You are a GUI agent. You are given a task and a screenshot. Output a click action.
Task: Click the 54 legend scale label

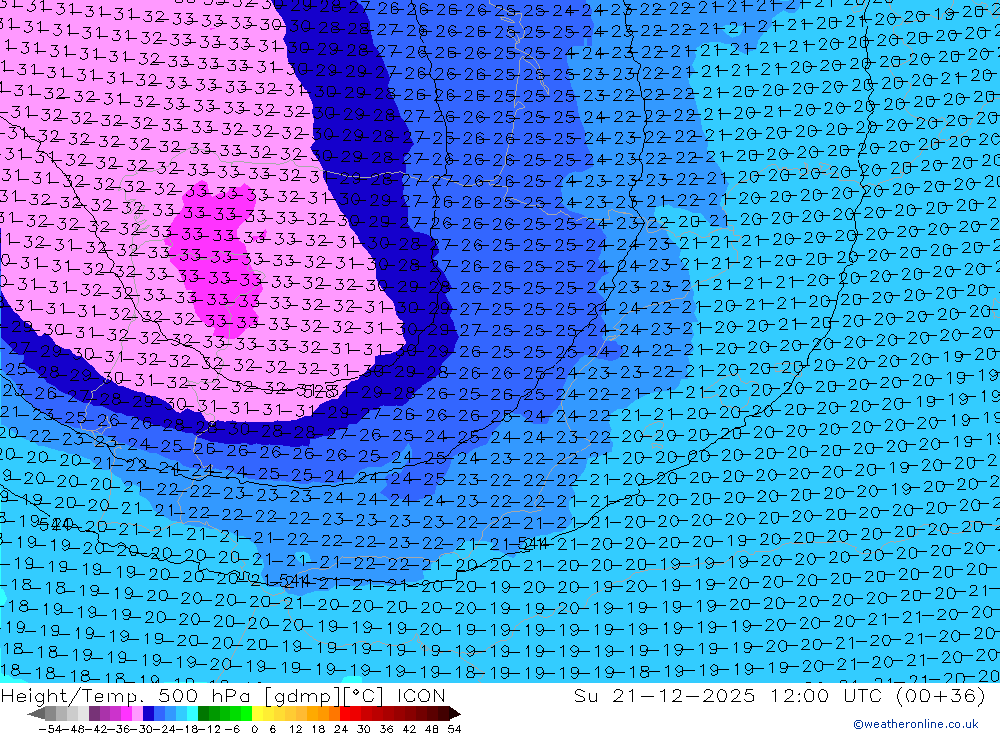(454, 729)
